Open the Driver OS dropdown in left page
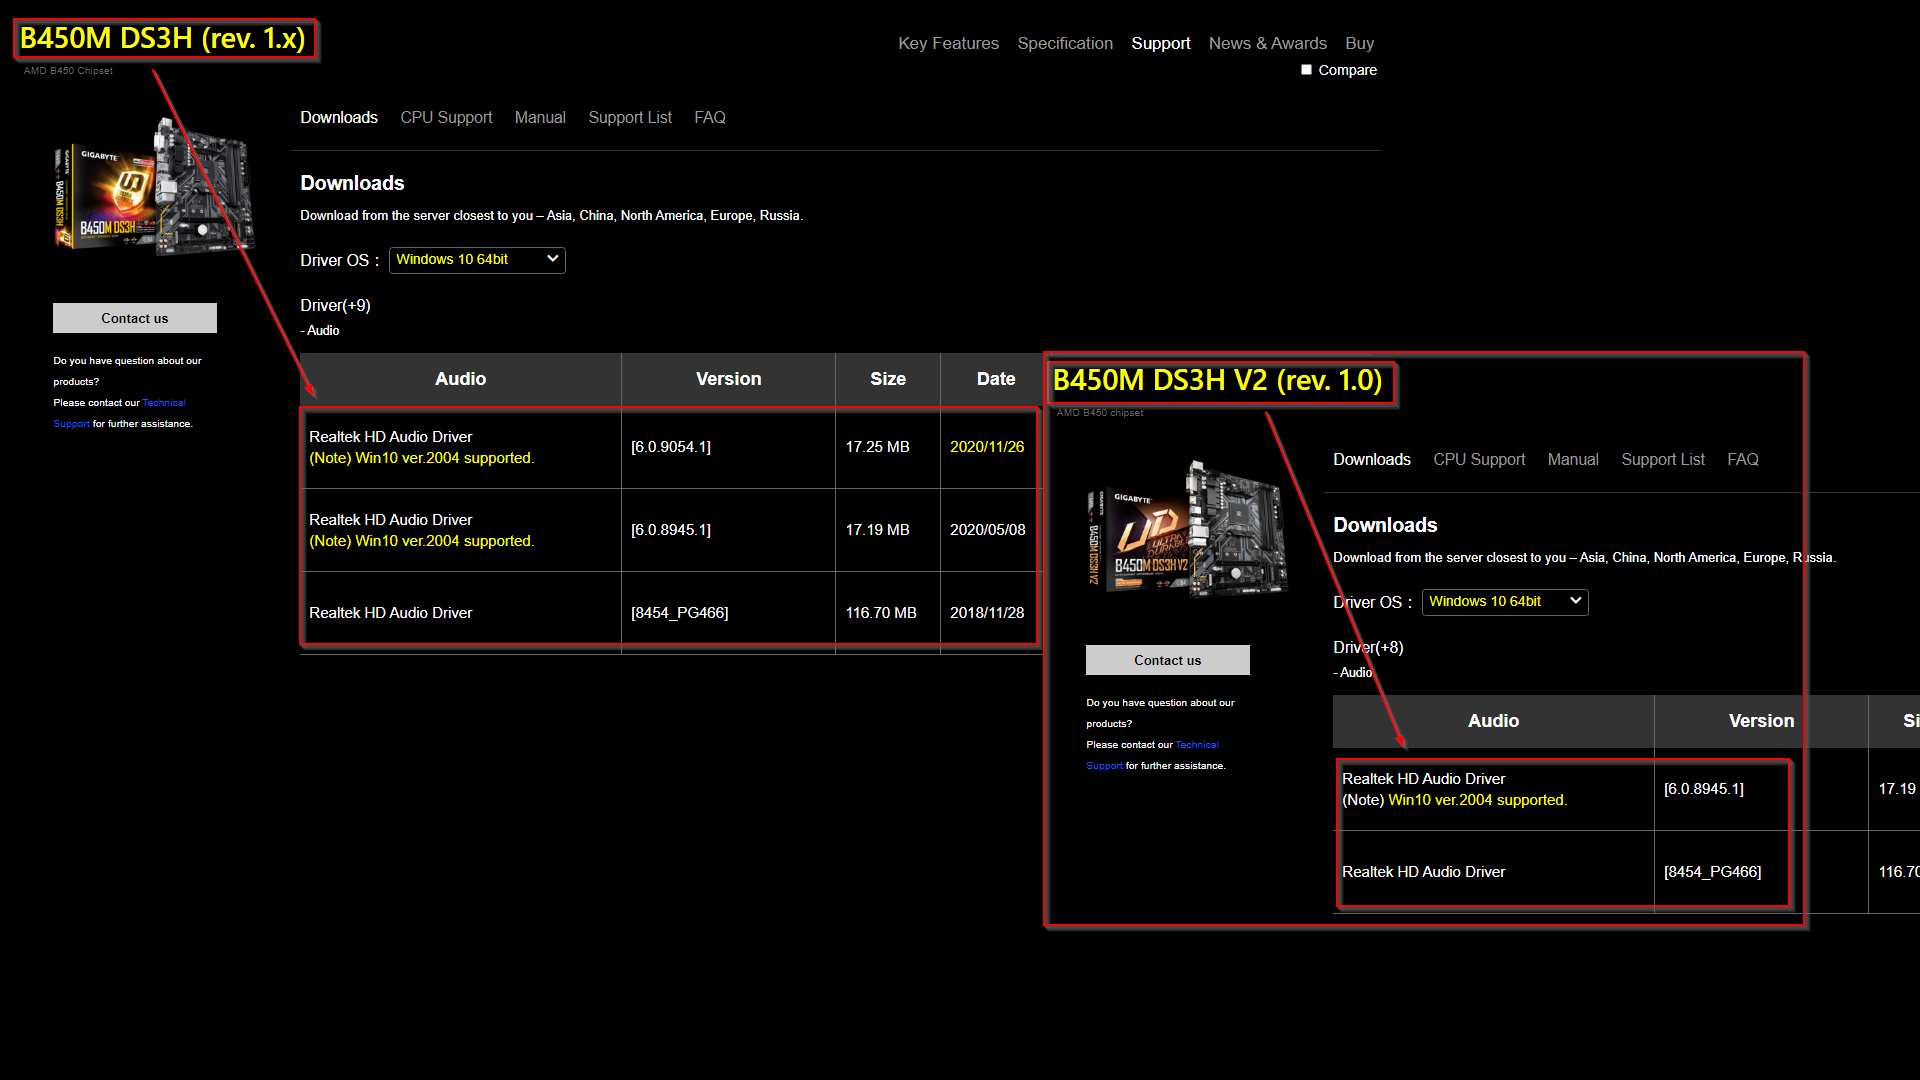The image size is (1920, 1080). (x=477, y=260)
